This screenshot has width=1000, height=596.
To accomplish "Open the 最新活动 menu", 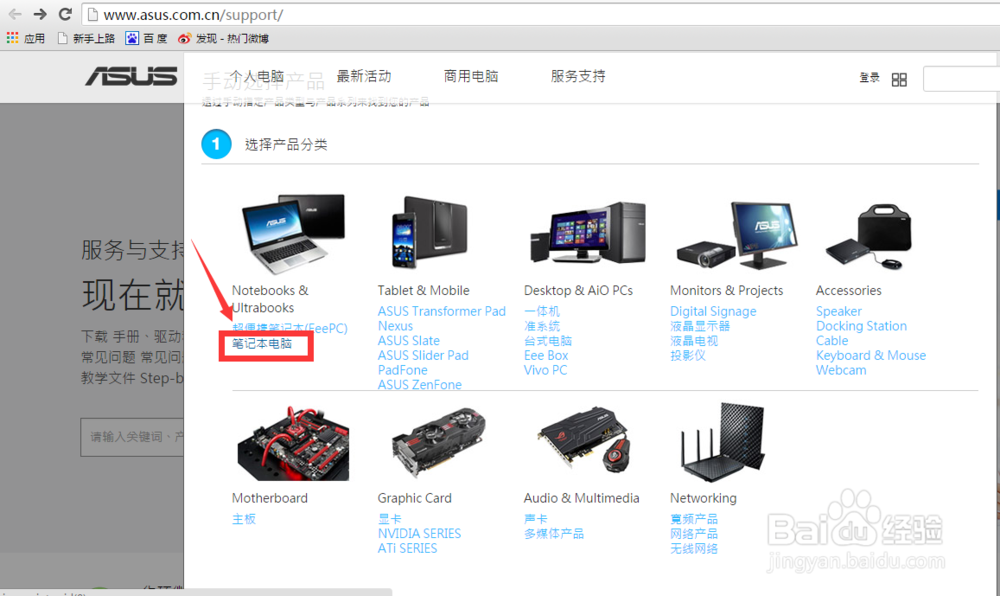I will click(x=364, y=76).
